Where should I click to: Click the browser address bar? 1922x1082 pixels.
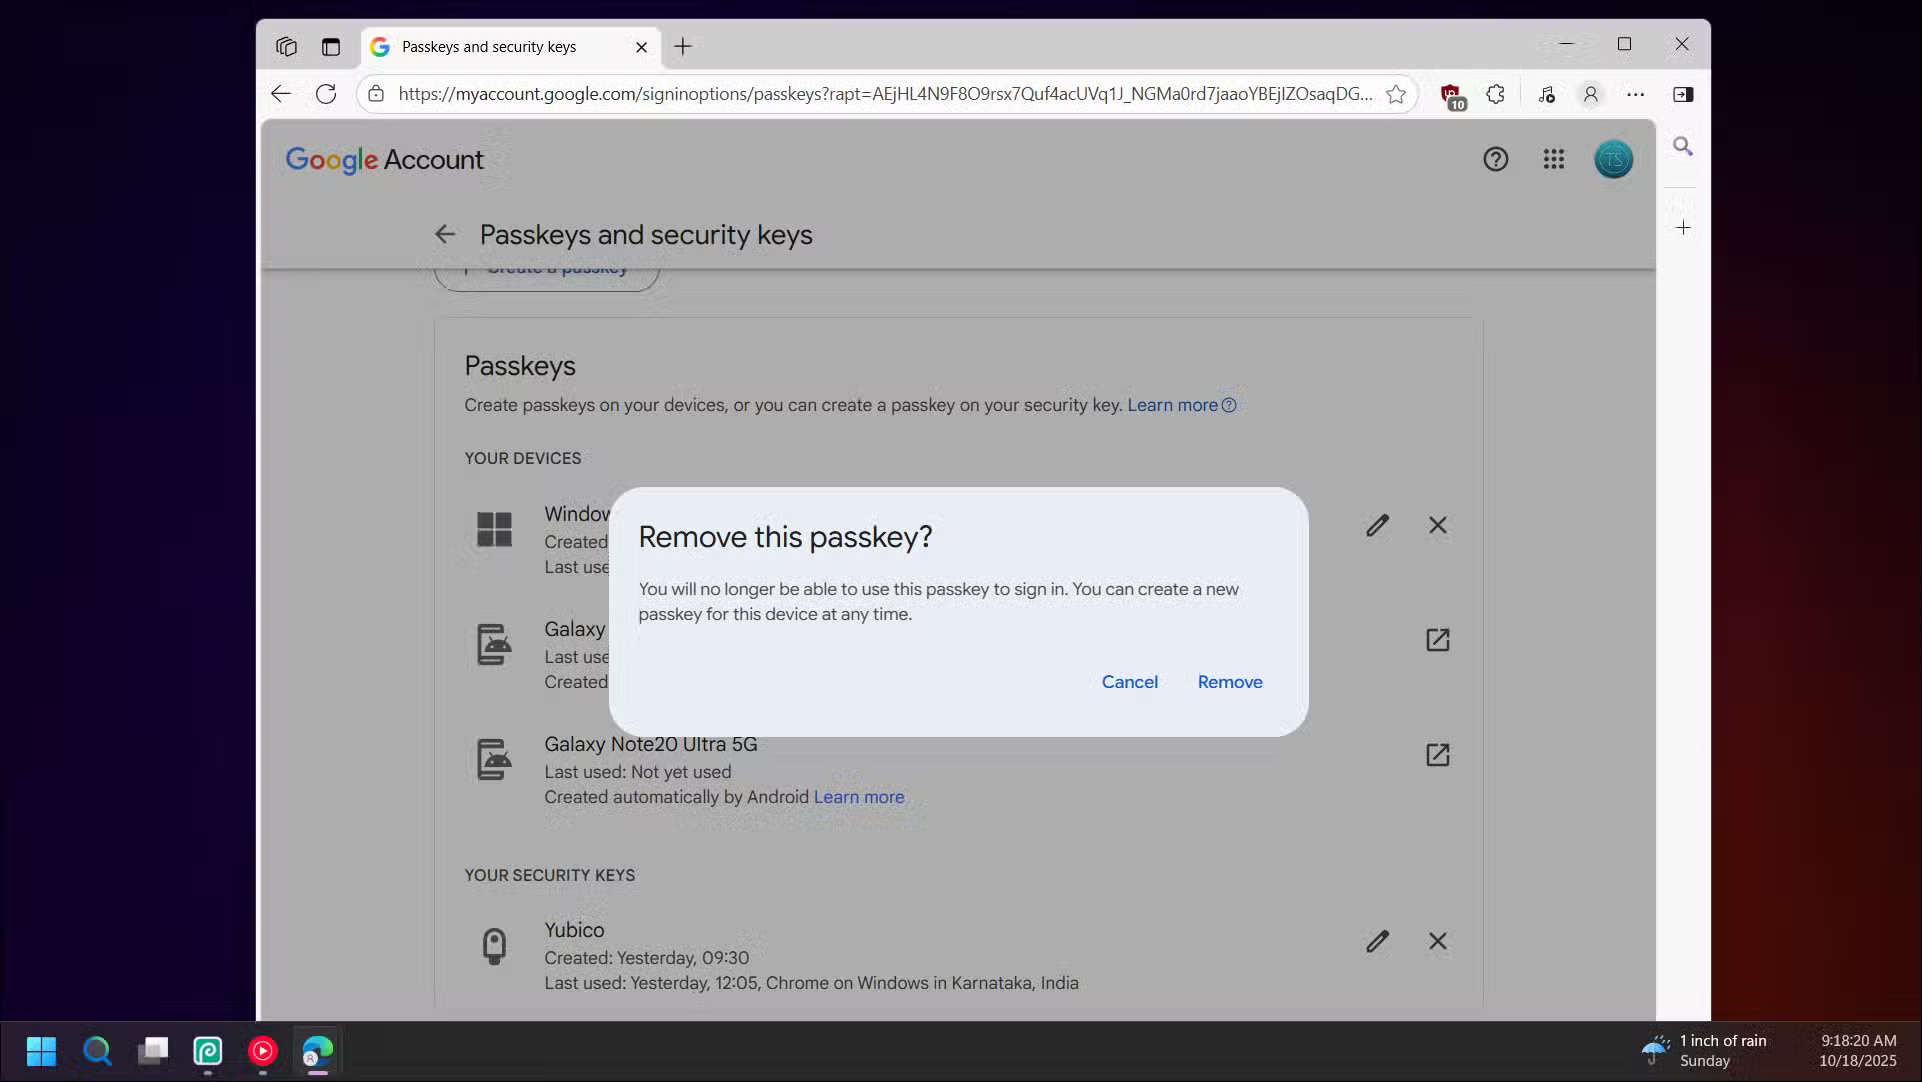(x=880, y=94)
